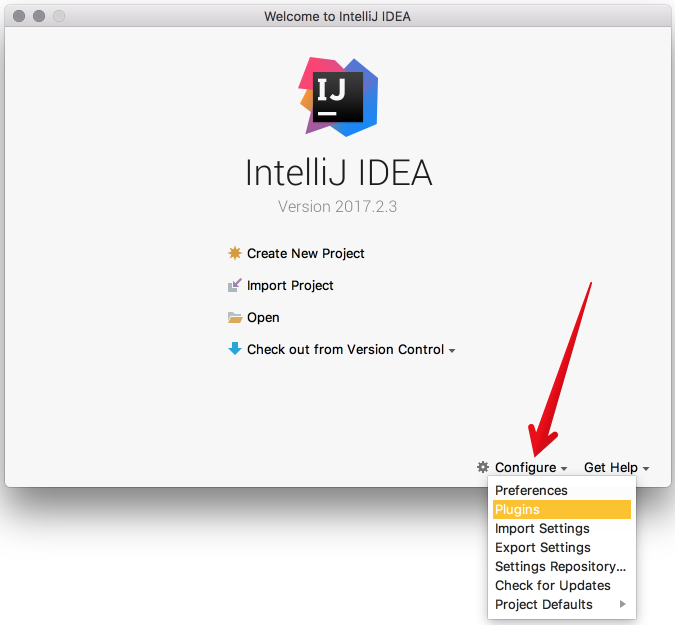Open Settings Repository…
Viewport: 675px width, 625px height.
pos(561,566)
